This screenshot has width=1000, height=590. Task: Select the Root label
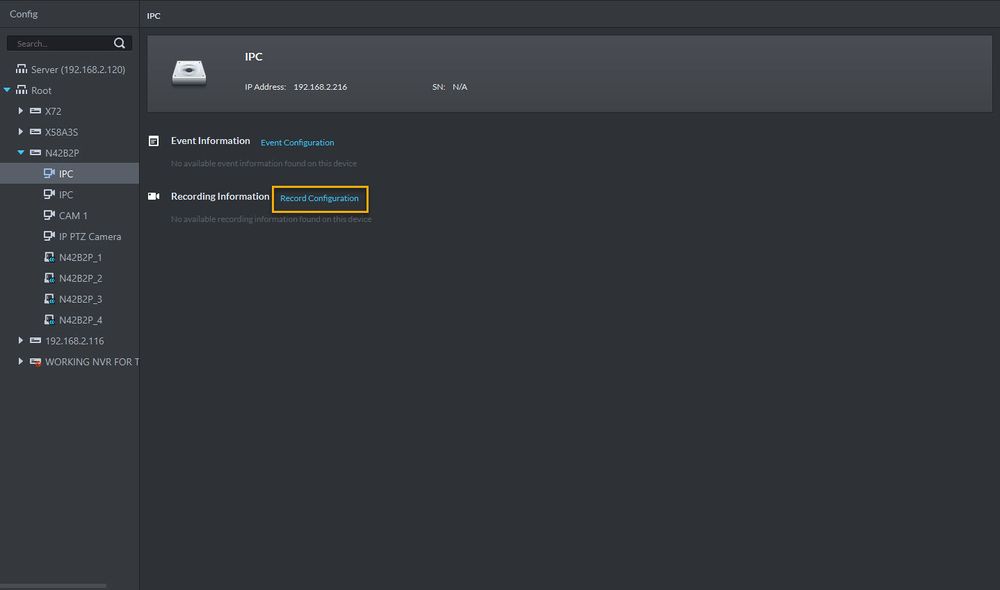coord(41,91)
